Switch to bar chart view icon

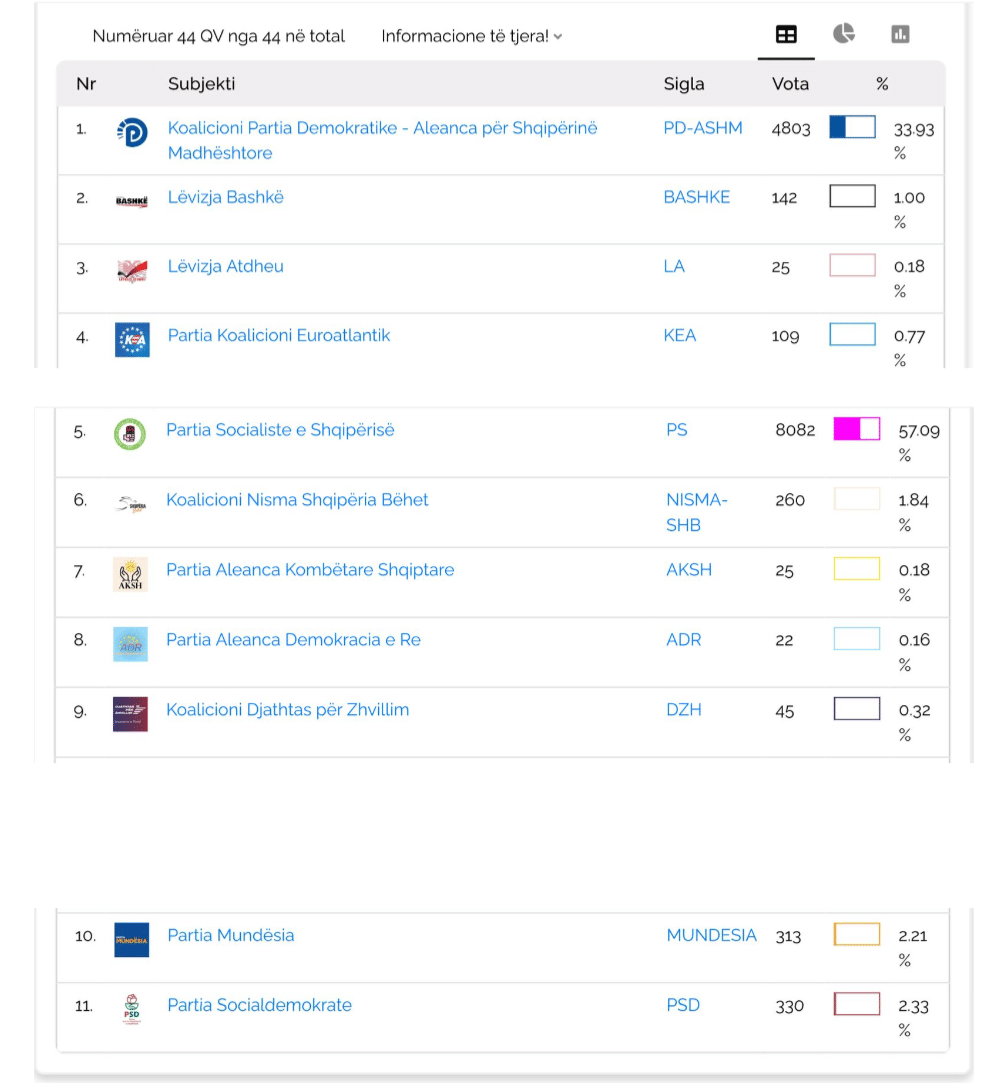tap(900, 35)
